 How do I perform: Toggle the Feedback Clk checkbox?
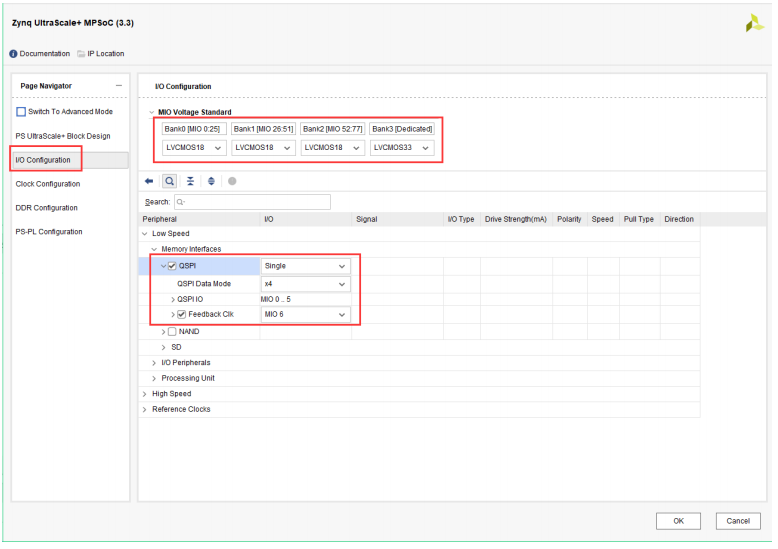[182, 315]
